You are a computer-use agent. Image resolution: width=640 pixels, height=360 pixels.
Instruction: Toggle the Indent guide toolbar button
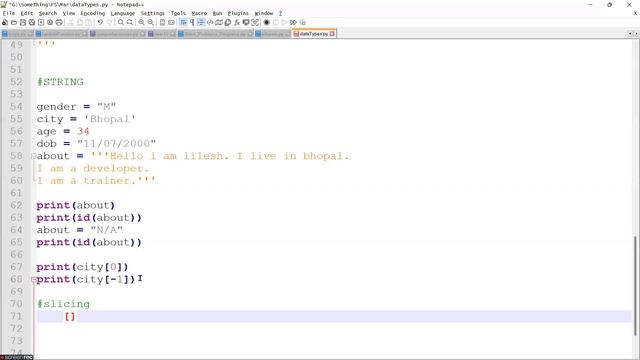[x=201, y=22]
